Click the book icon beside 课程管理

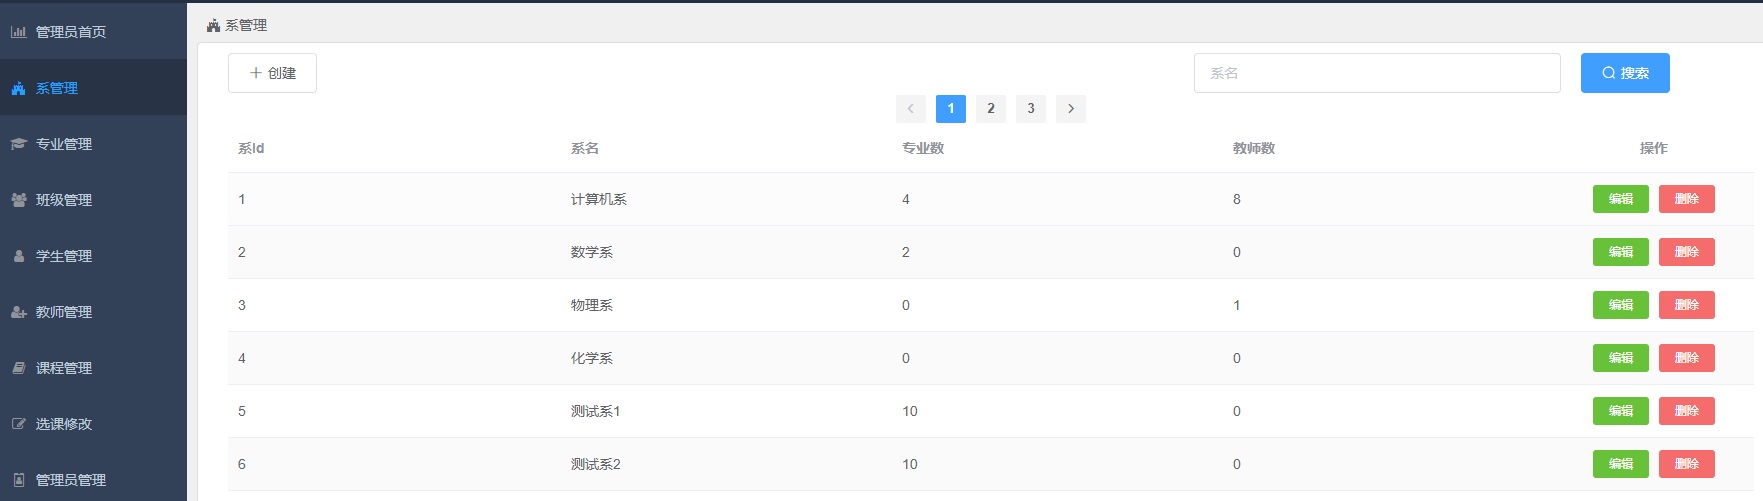click(18, 368)
